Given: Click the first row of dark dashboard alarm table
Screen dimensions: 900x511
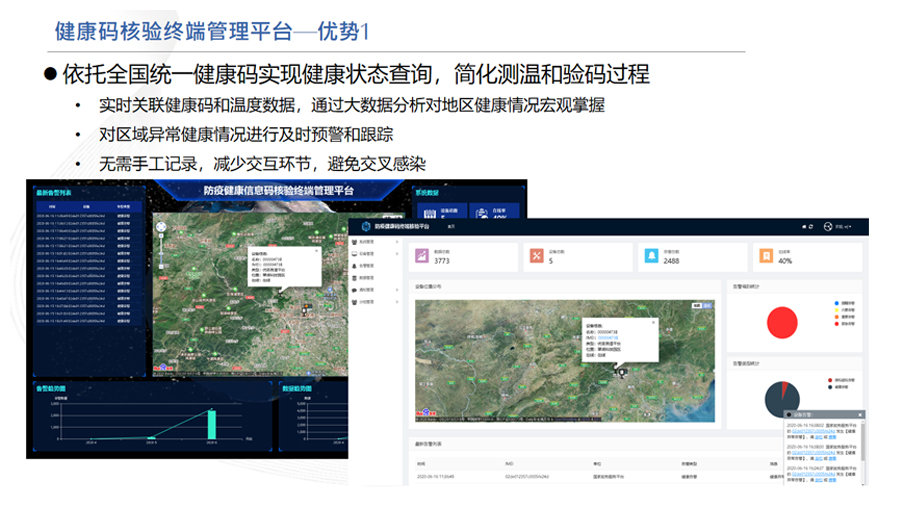Looking at the screenshot, I should (x=86, y=216).
